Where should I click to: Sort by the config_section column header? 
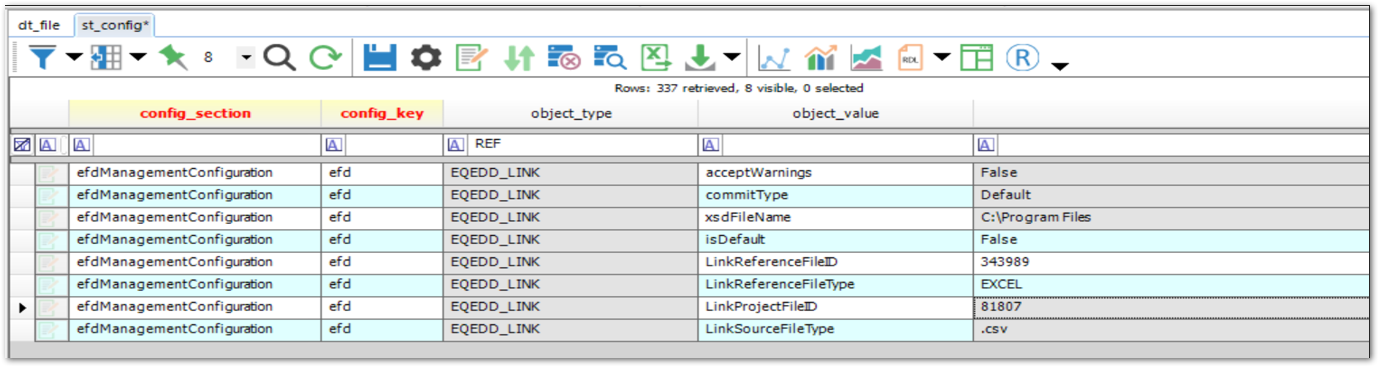tap(195, 113)
